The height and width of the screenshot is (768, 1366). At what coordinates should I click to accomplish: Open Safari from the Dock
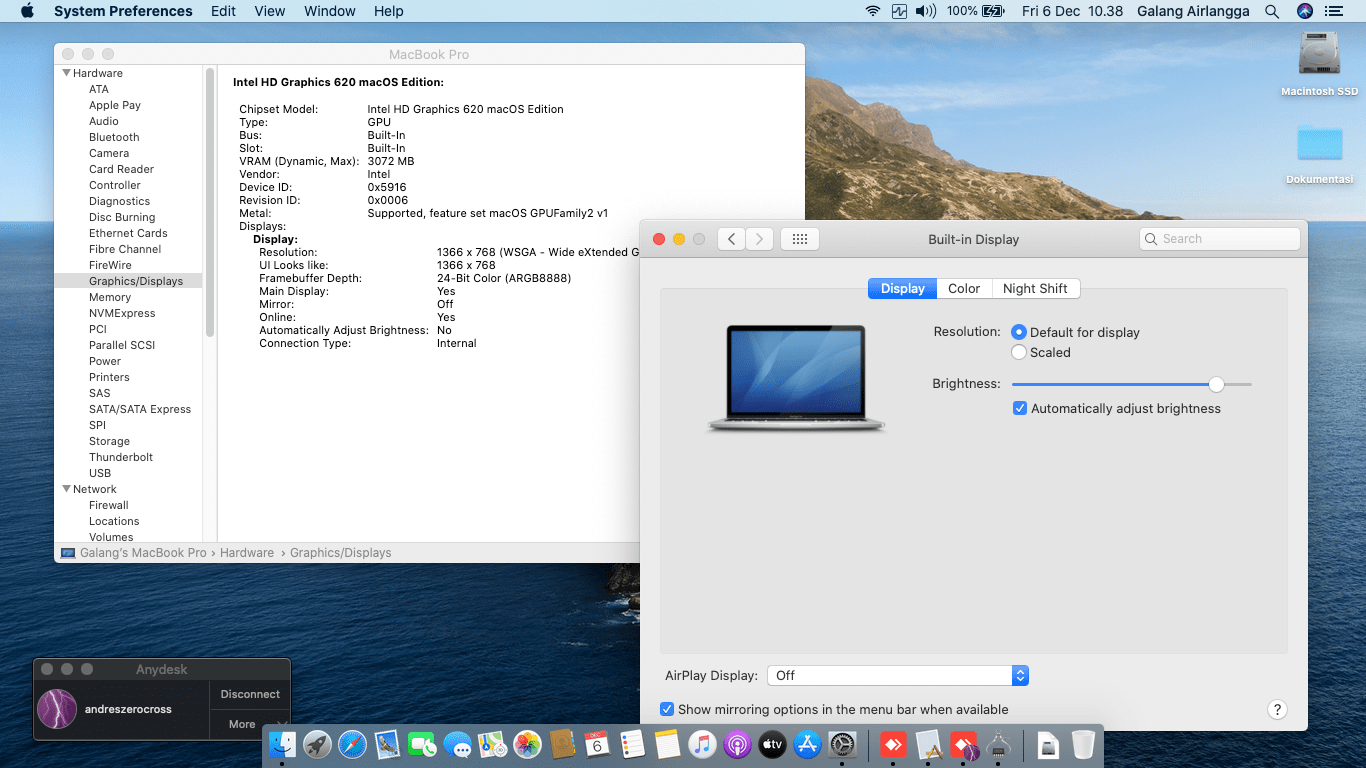(352, 744)
